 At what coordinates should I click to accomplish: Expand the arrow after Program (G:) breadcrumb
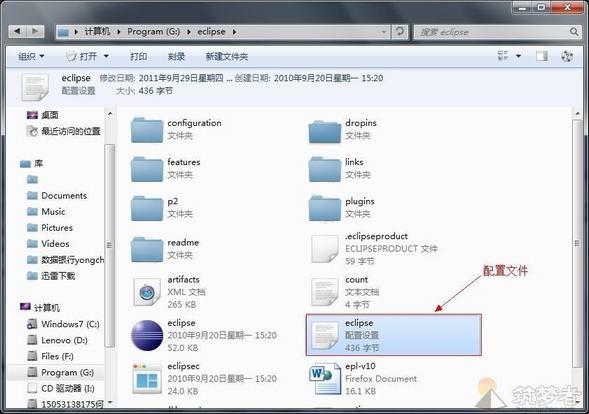click(x=188, y=32)
